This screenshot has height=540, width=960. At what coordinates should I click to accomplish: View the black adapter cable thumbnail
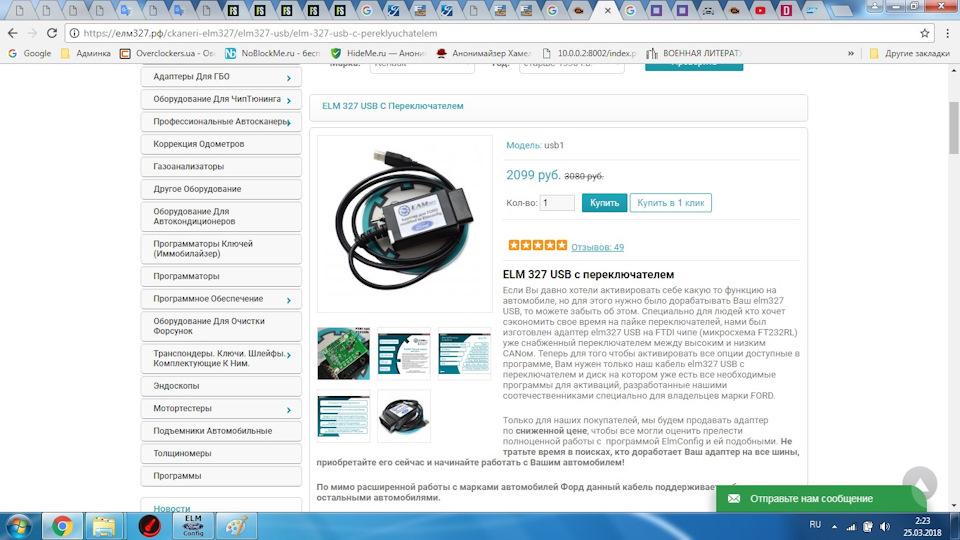coord(404,416)
